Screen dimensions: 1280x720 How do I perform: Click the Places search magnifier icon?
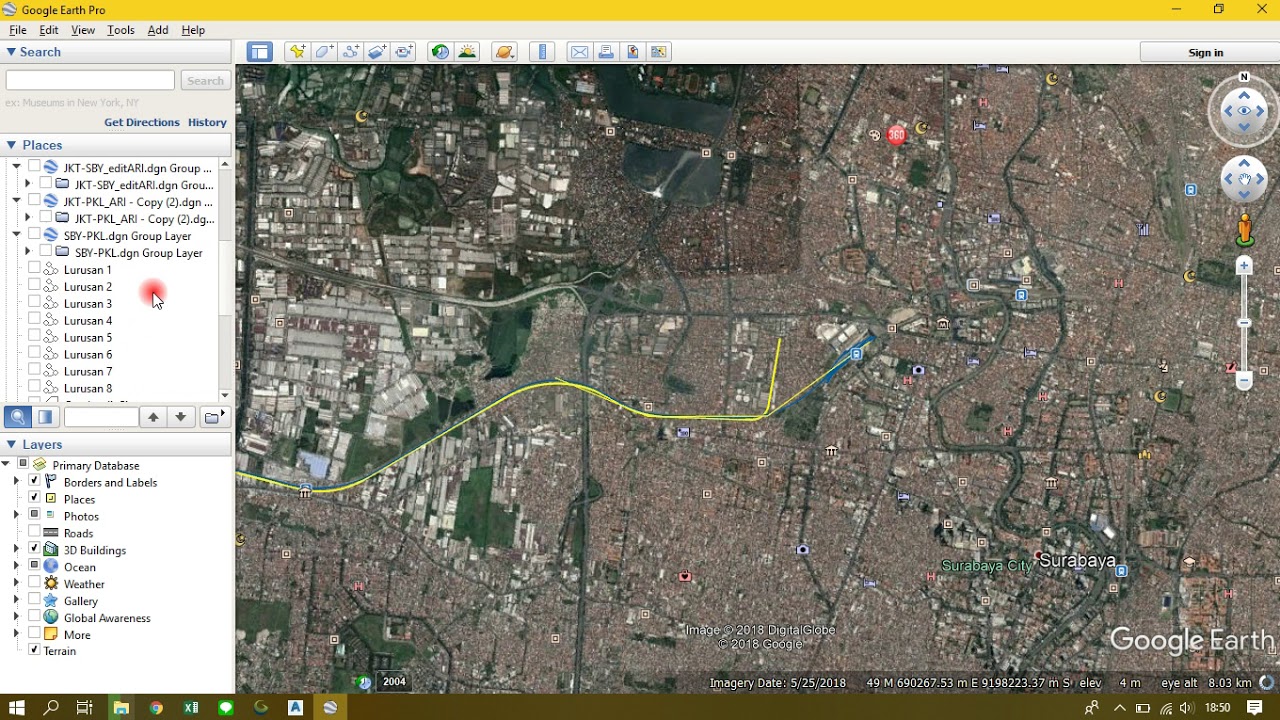coord(17,417)
